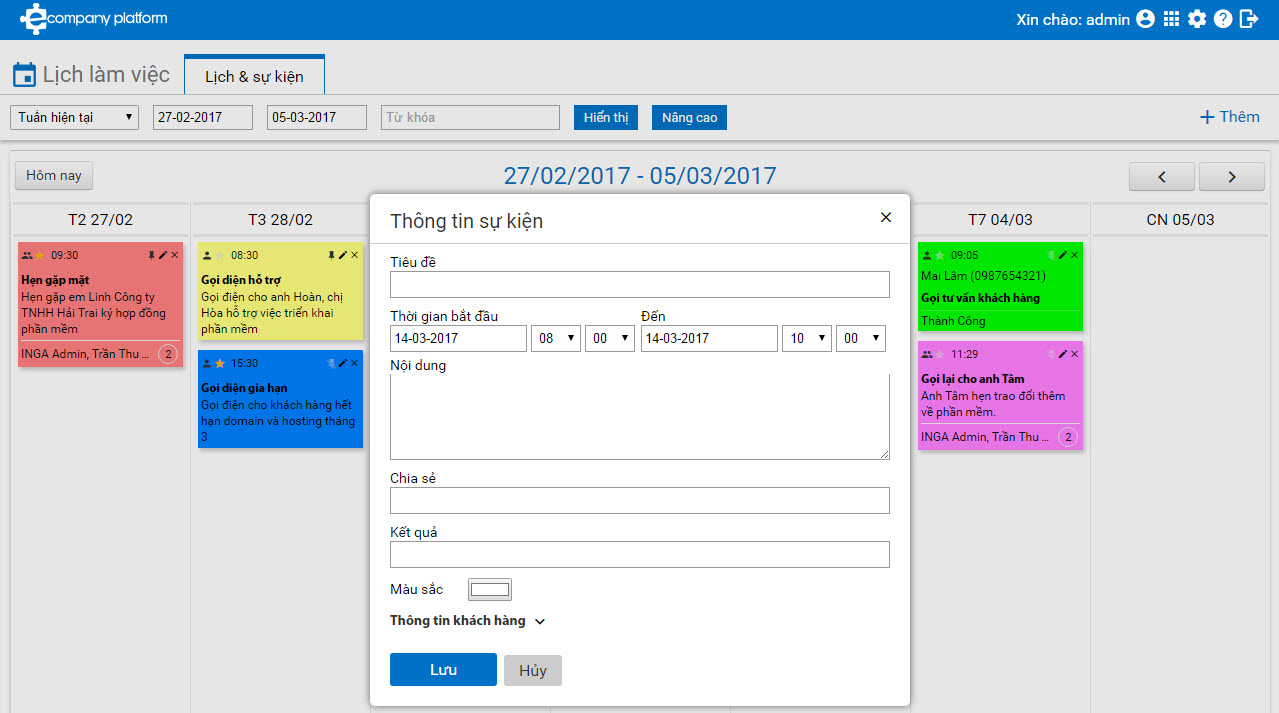Screen dimensions: 1279x713
Task: Open the settings gear in header
Action: pyautogui.click(x=1197, y=19)
